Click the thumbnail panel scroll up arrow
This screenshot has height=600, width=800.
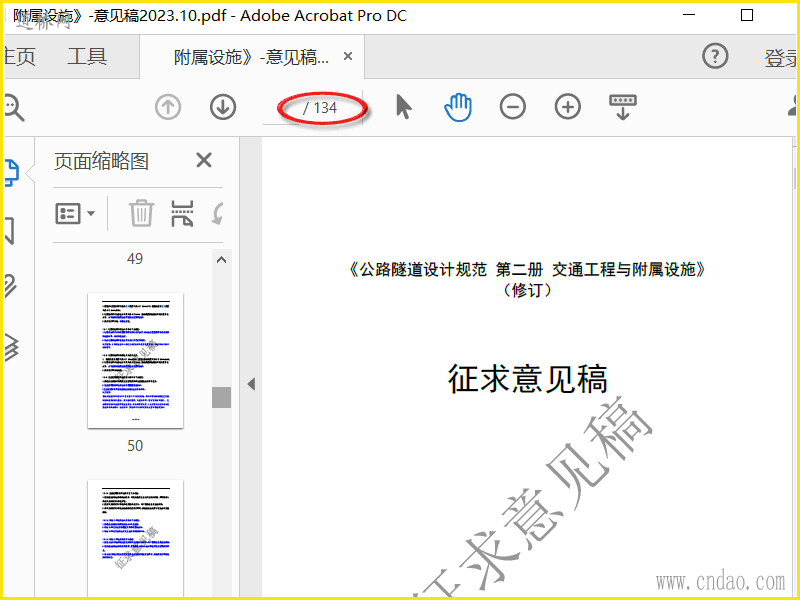[221, 260]
